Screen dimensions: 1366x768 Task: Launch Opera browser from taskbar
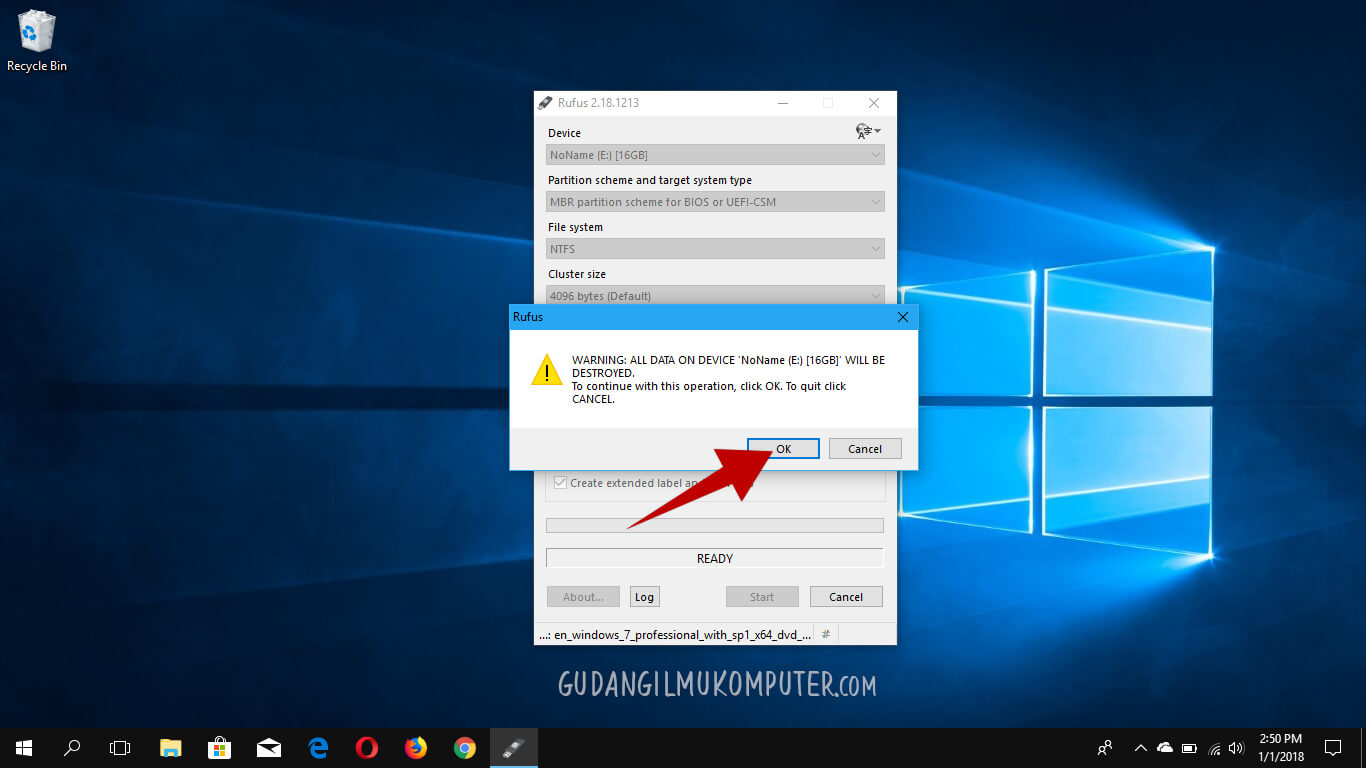[367, 747]
